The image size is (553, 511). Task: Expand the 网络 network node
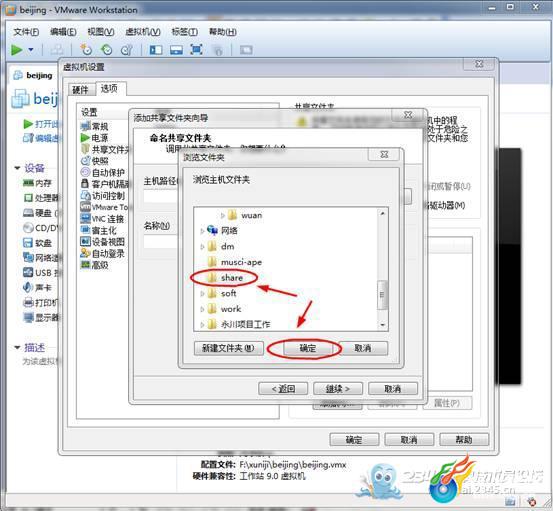[x=202, y=231]
